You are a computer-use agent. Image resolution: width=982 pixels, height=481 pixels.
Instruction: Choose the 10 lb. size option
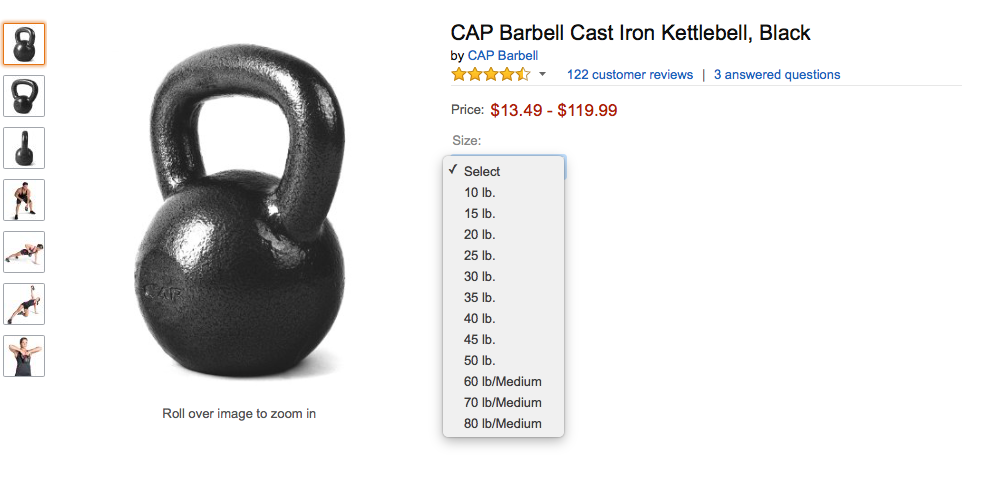point(480,192)
